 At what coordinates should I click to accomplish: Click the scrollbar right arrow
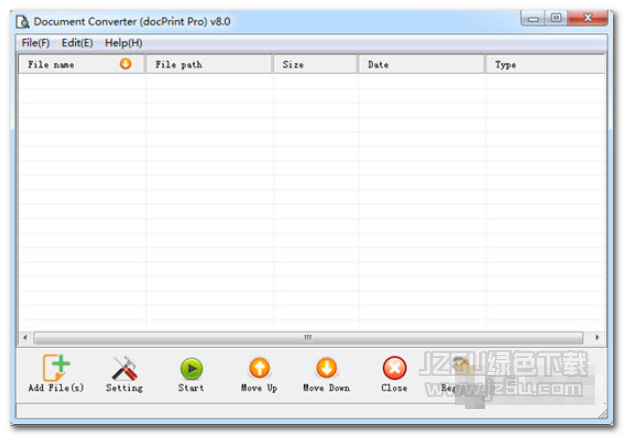(x=597, y=338)
